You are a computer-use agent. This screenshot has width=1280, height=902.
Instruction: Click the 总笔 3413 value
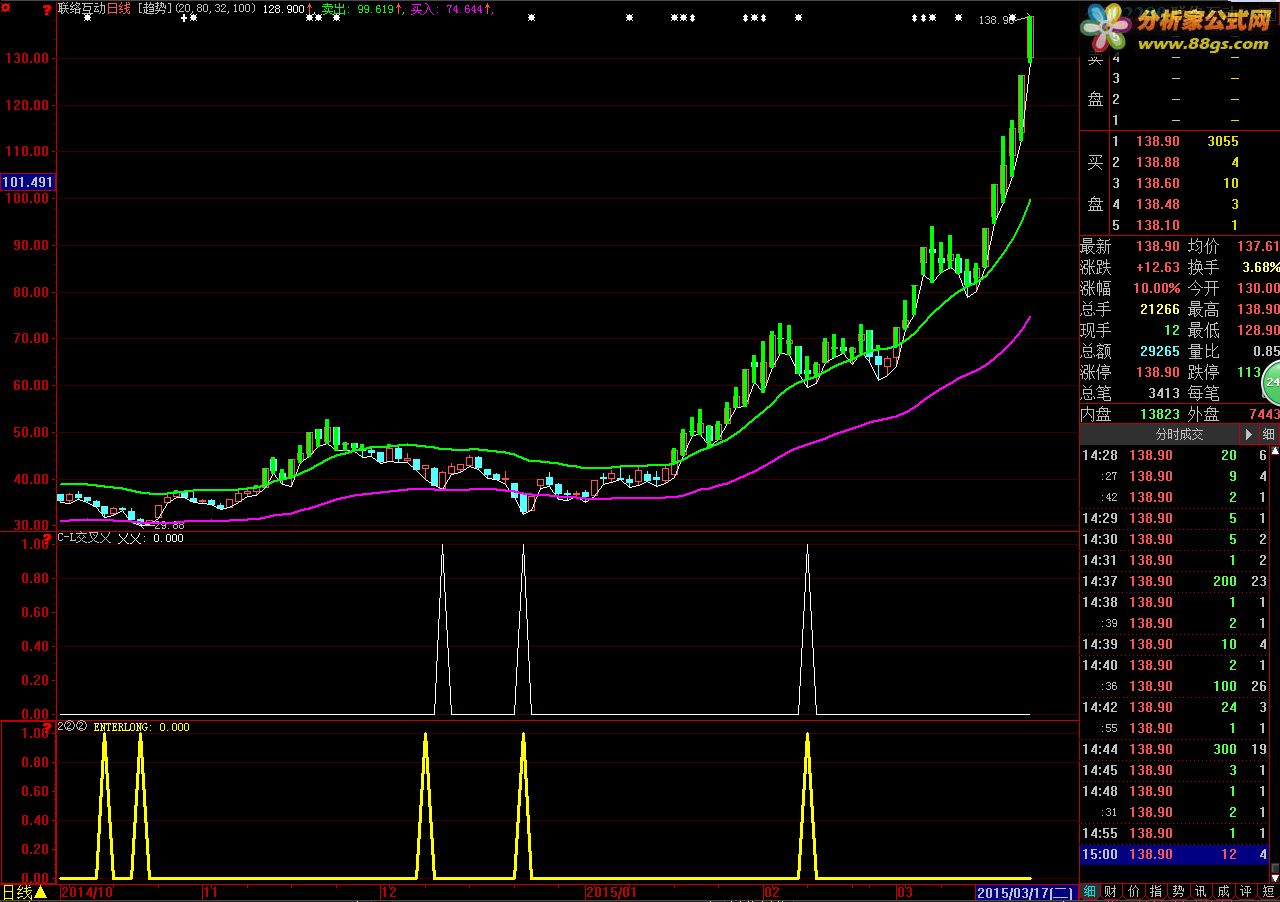(x=1162, y=393)
